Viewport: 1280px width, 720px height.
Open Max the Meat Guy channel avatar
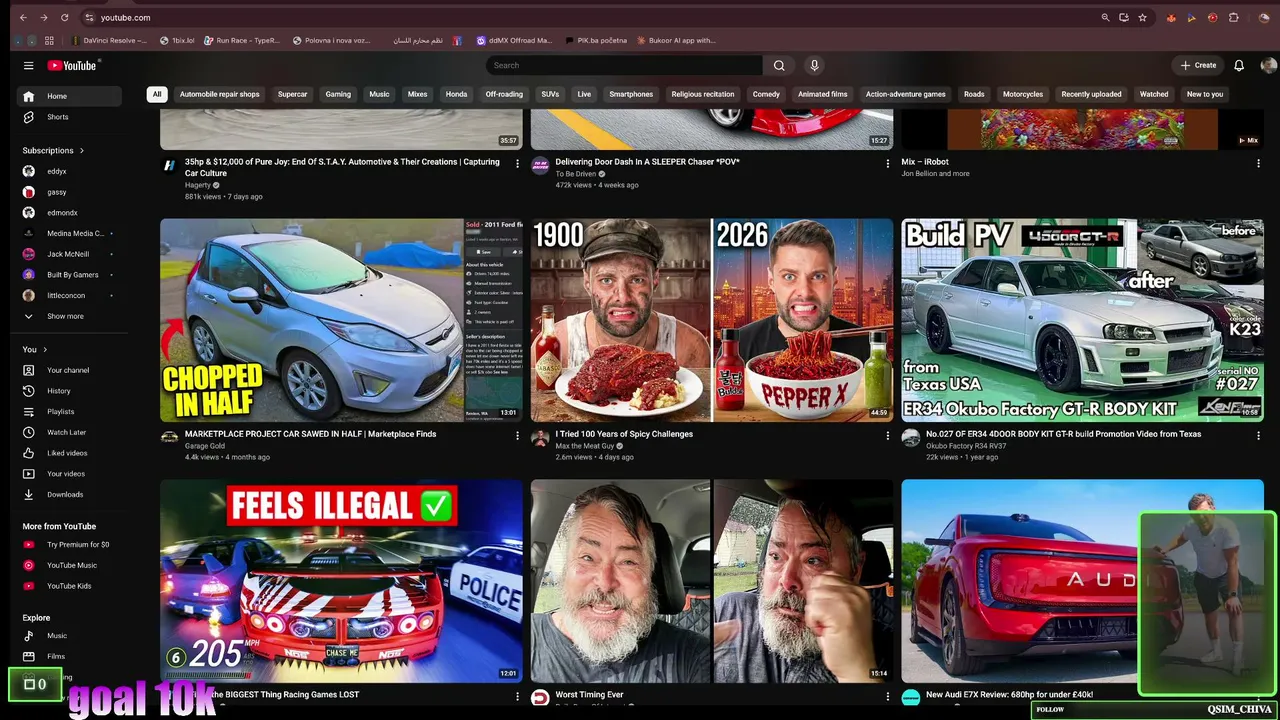pyautogui.click(x=540, y=438)
